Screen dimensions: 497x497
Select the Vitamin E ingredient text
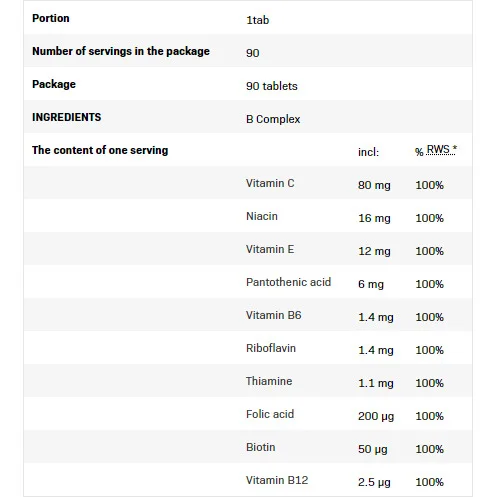point(270,249)
